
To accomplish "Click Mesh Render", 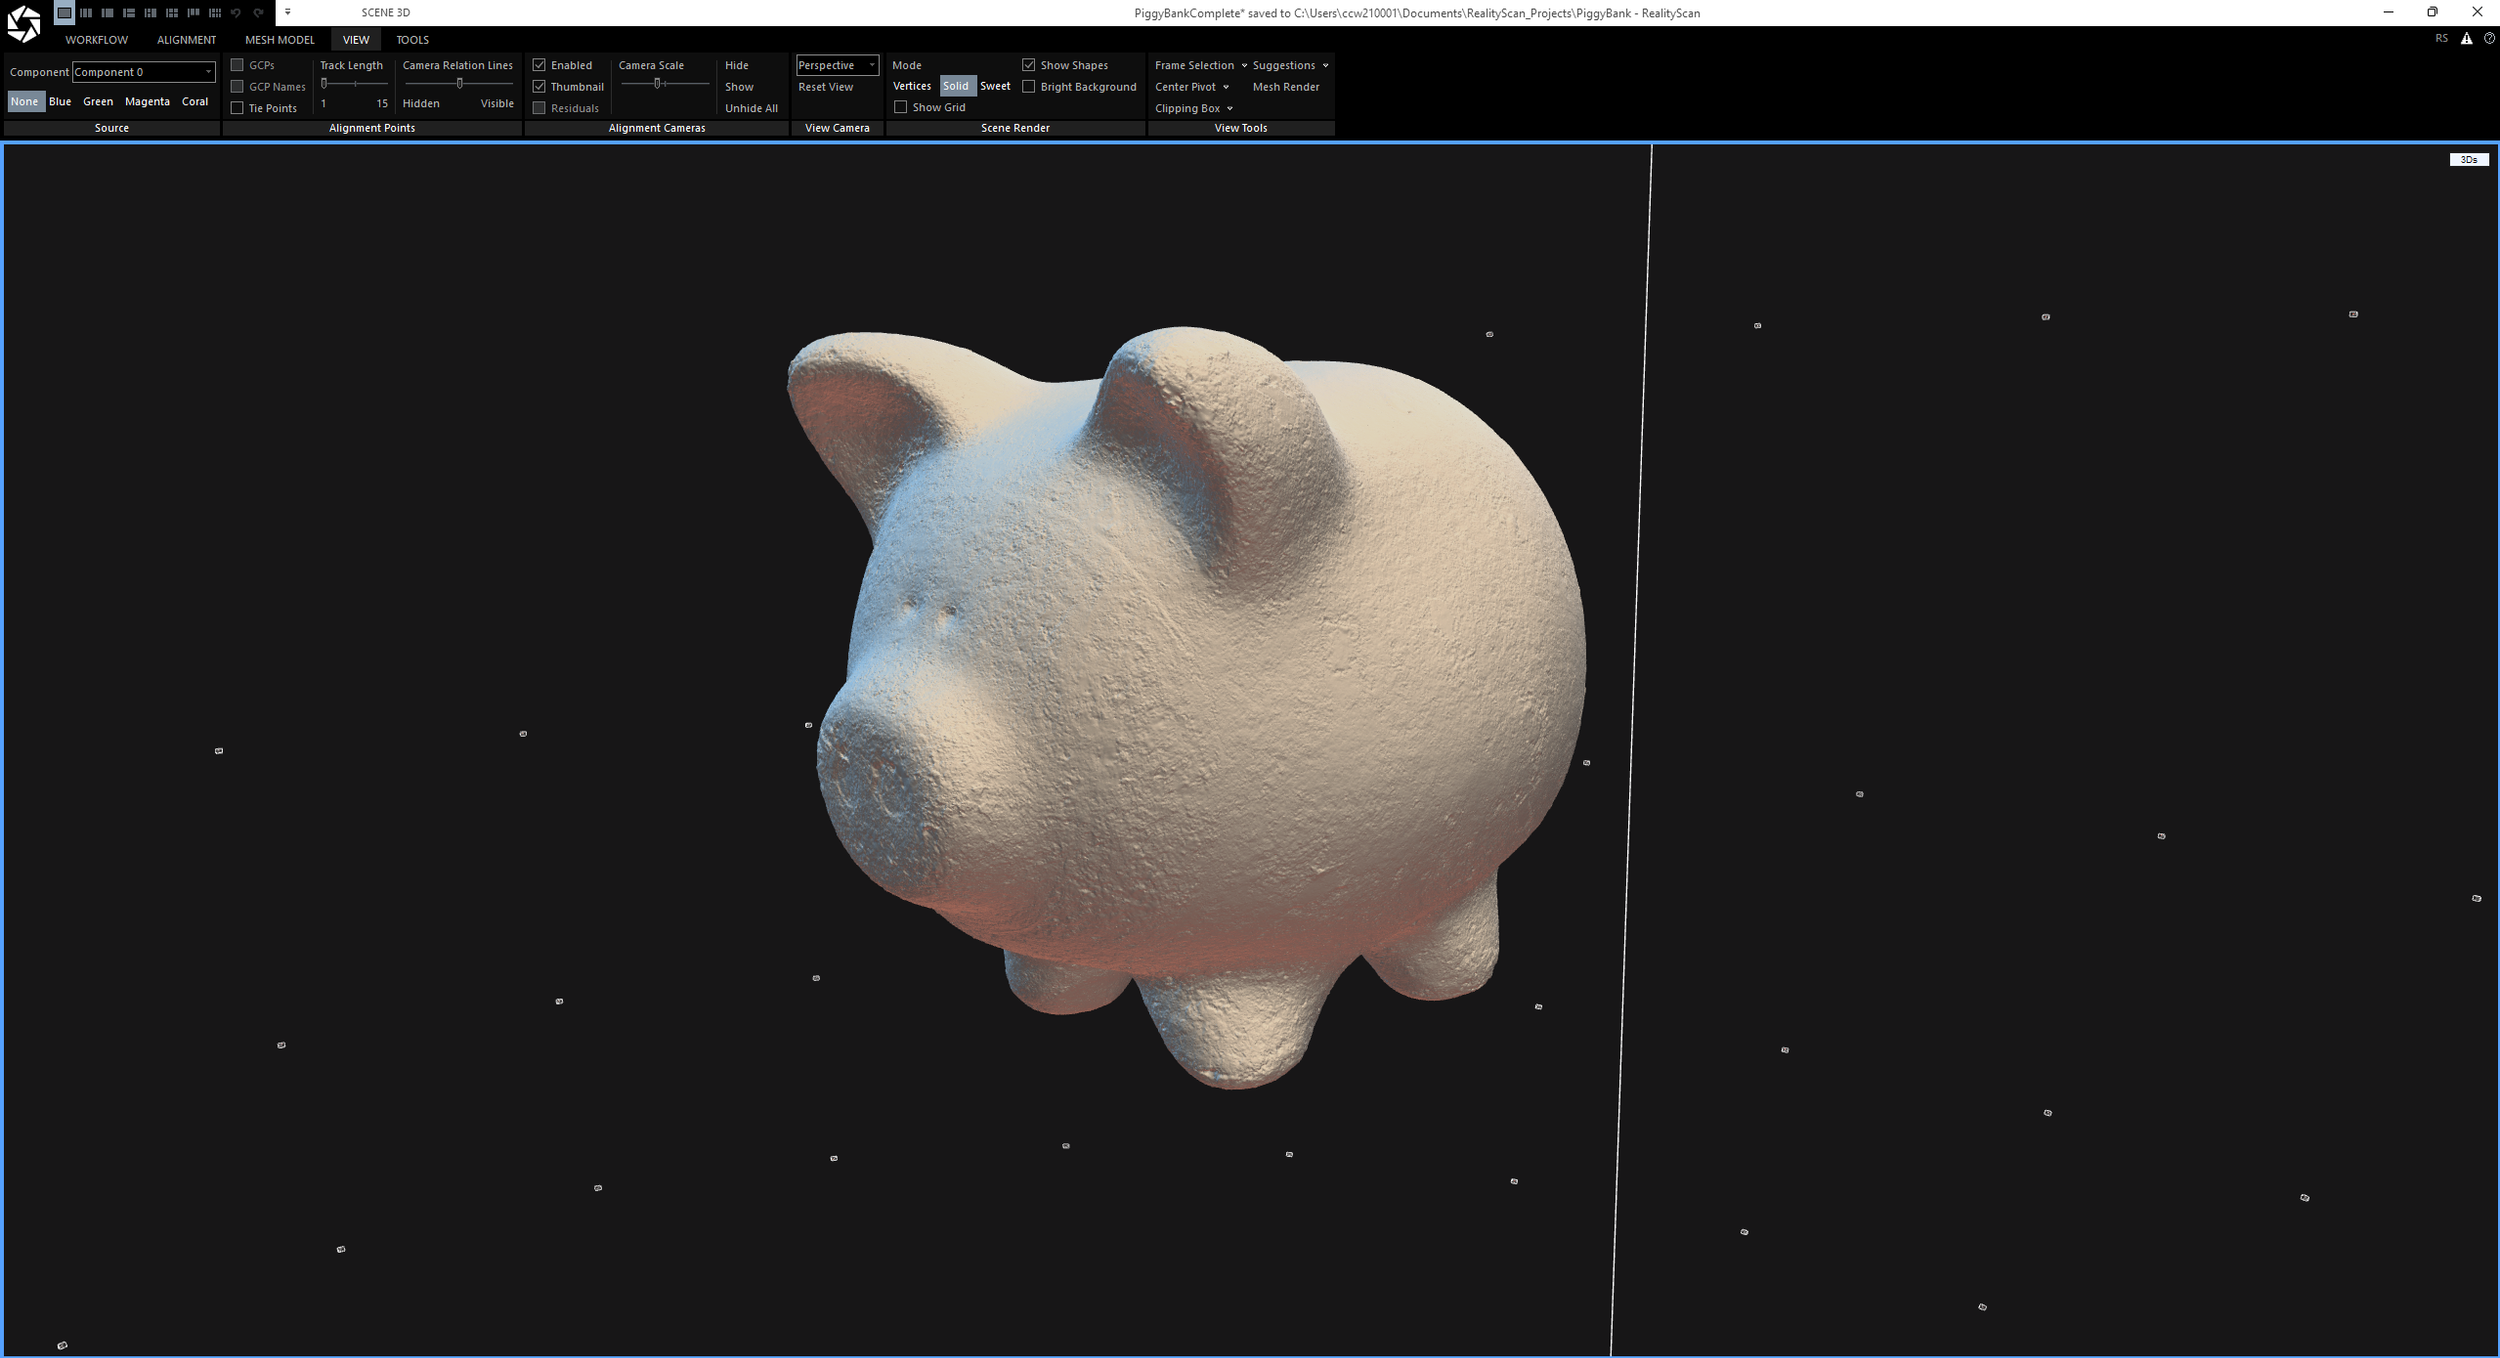I will (x=1286, y=87).
